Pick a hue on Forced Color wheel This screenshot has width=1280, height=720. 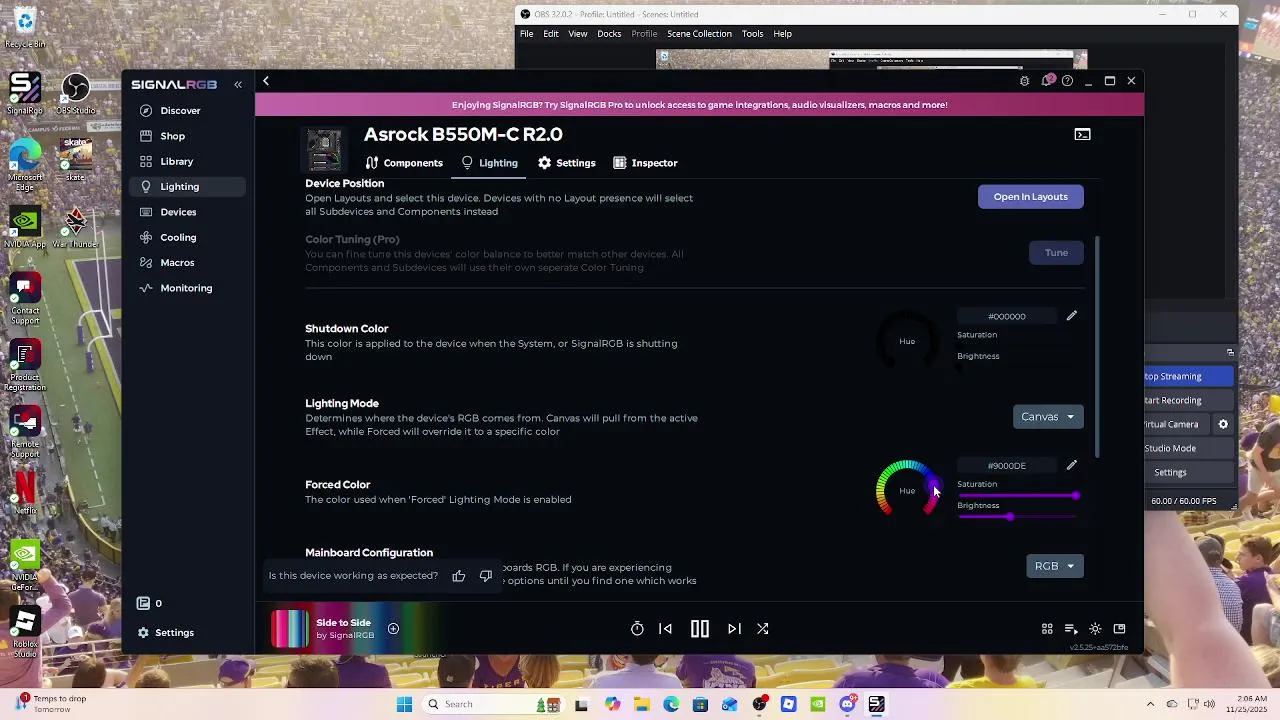pyautogui.click(x=907, y=490)
